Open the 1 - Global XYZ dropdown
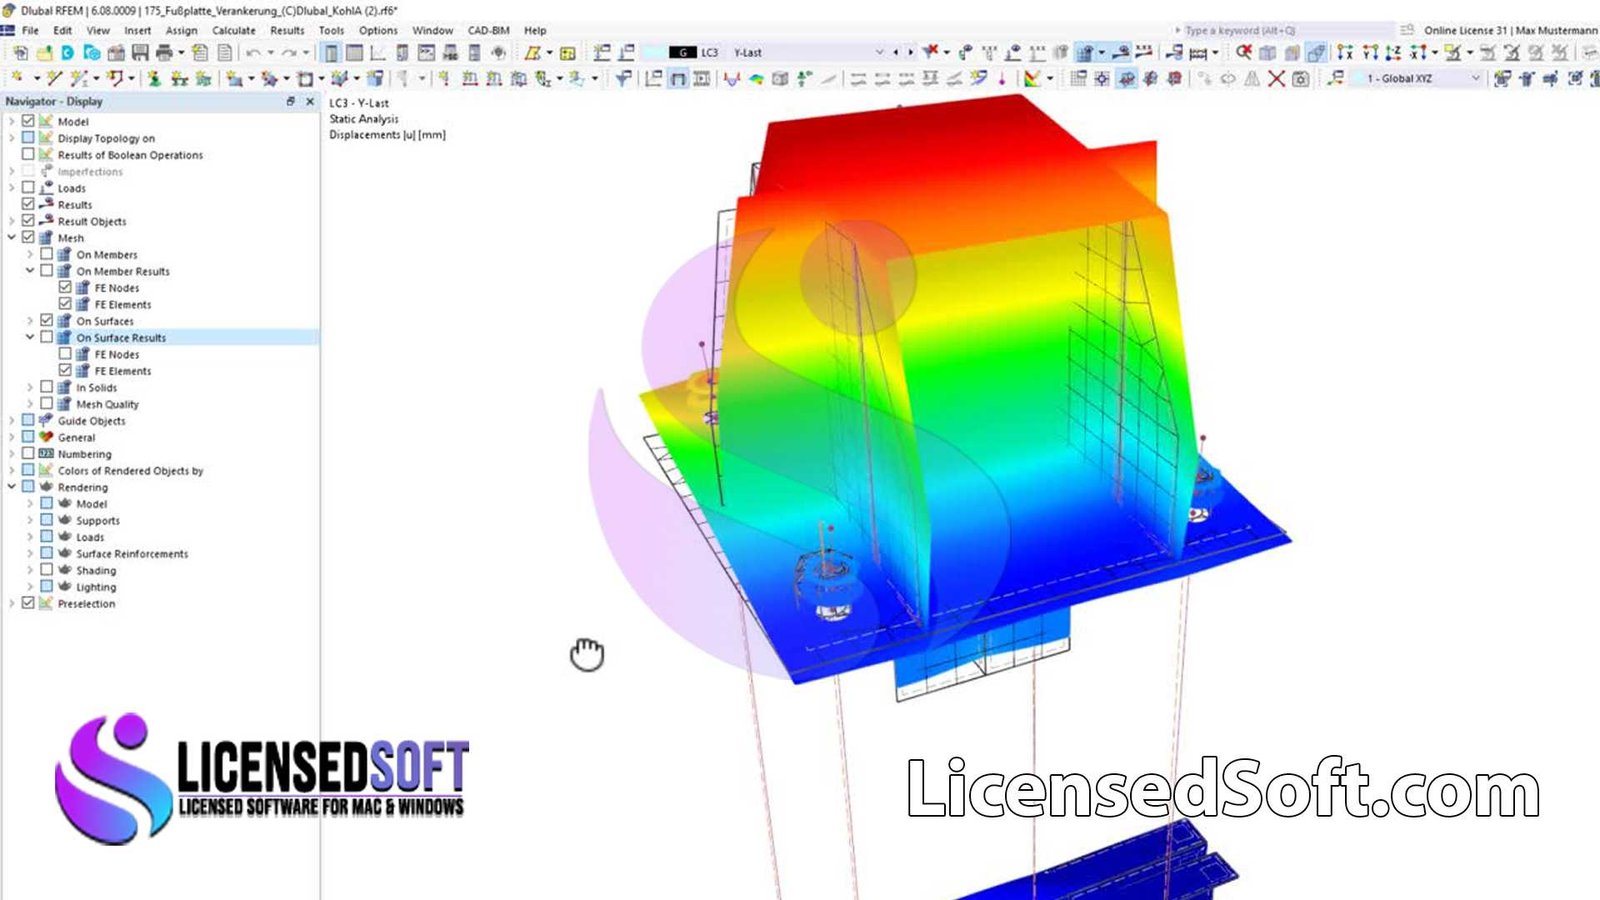1600x900 pixels. tap(1475, 78)
